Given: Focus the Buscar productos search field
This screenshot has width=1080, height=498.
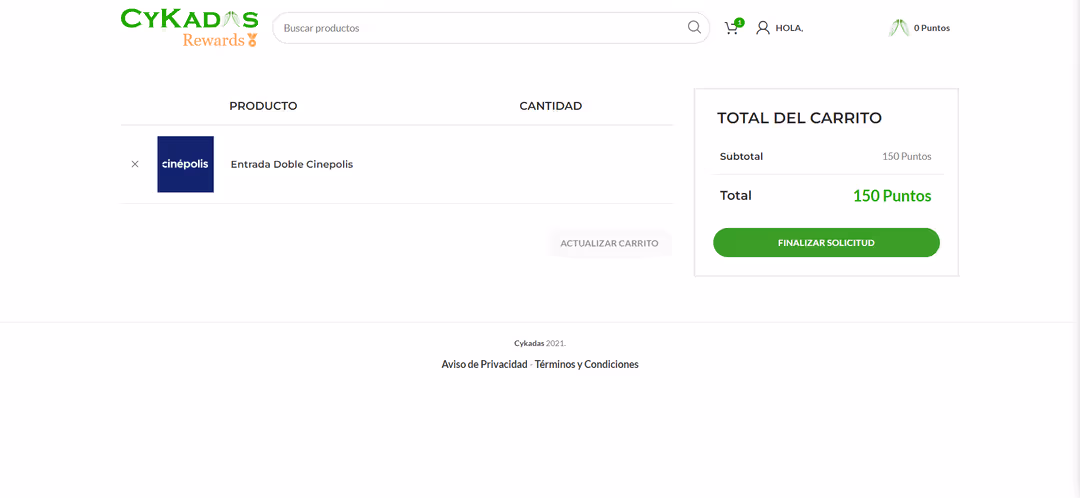Looking at the screenshot, I should click(480, 28).
